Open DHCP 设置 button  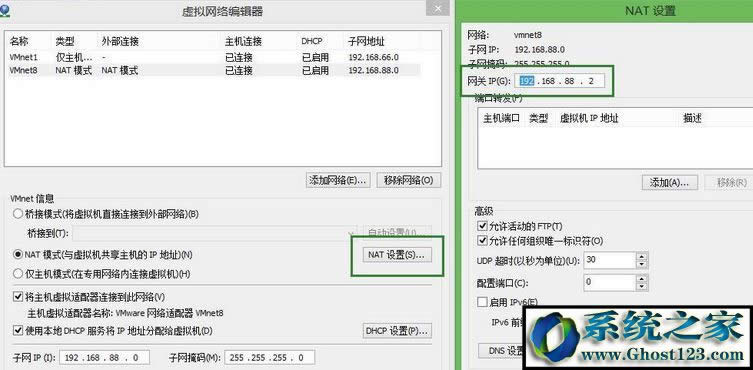pyautogui.click(x=397, y=331)
